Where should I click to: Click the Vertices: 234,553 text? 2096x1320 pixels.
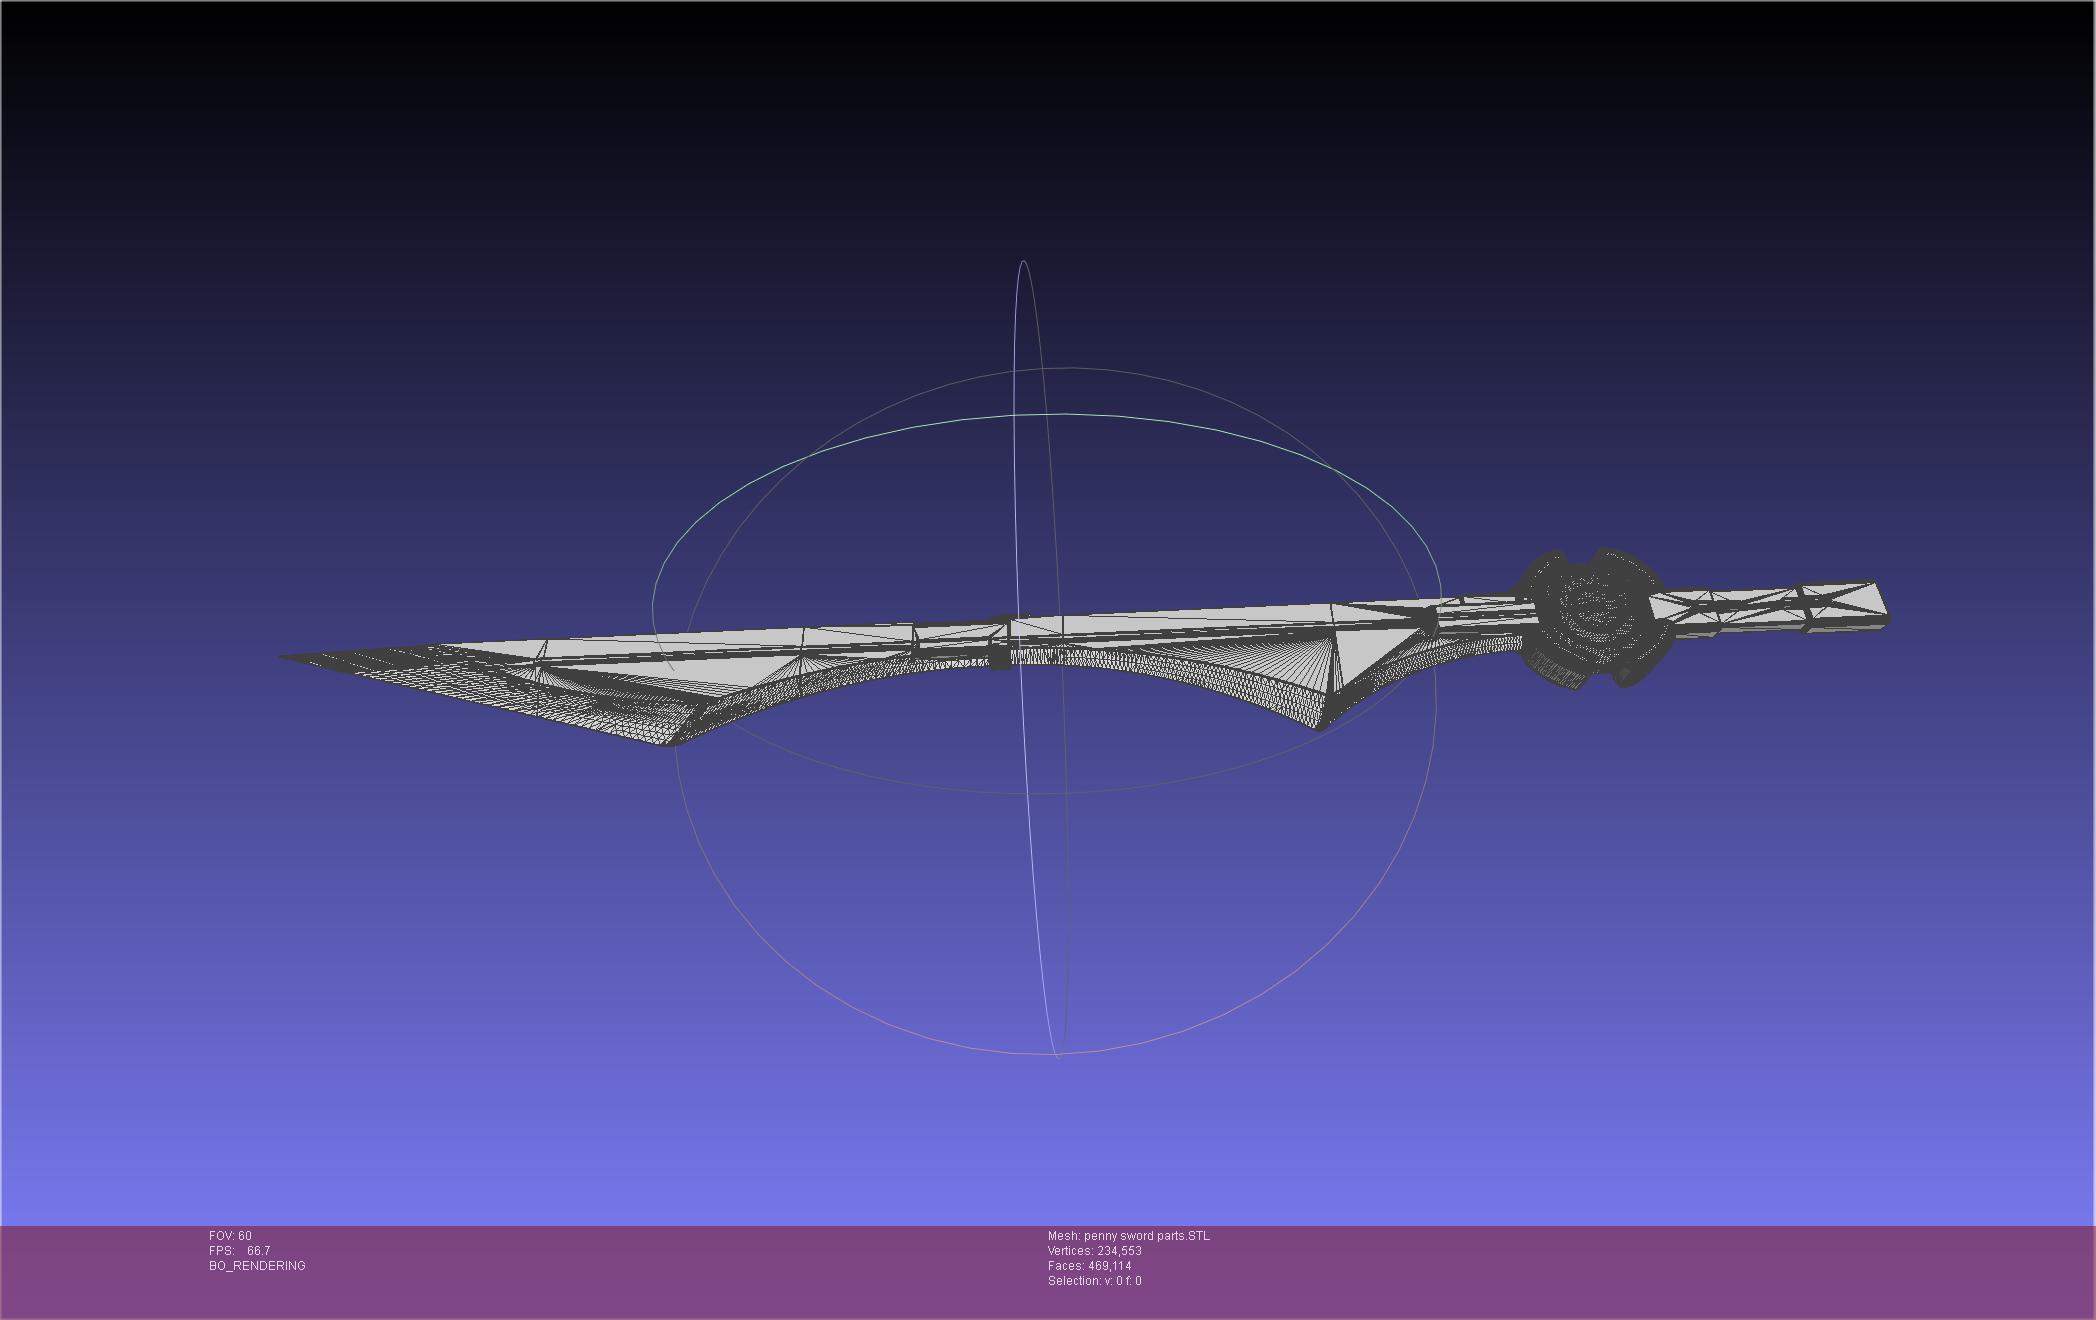pos(1094,1251)
